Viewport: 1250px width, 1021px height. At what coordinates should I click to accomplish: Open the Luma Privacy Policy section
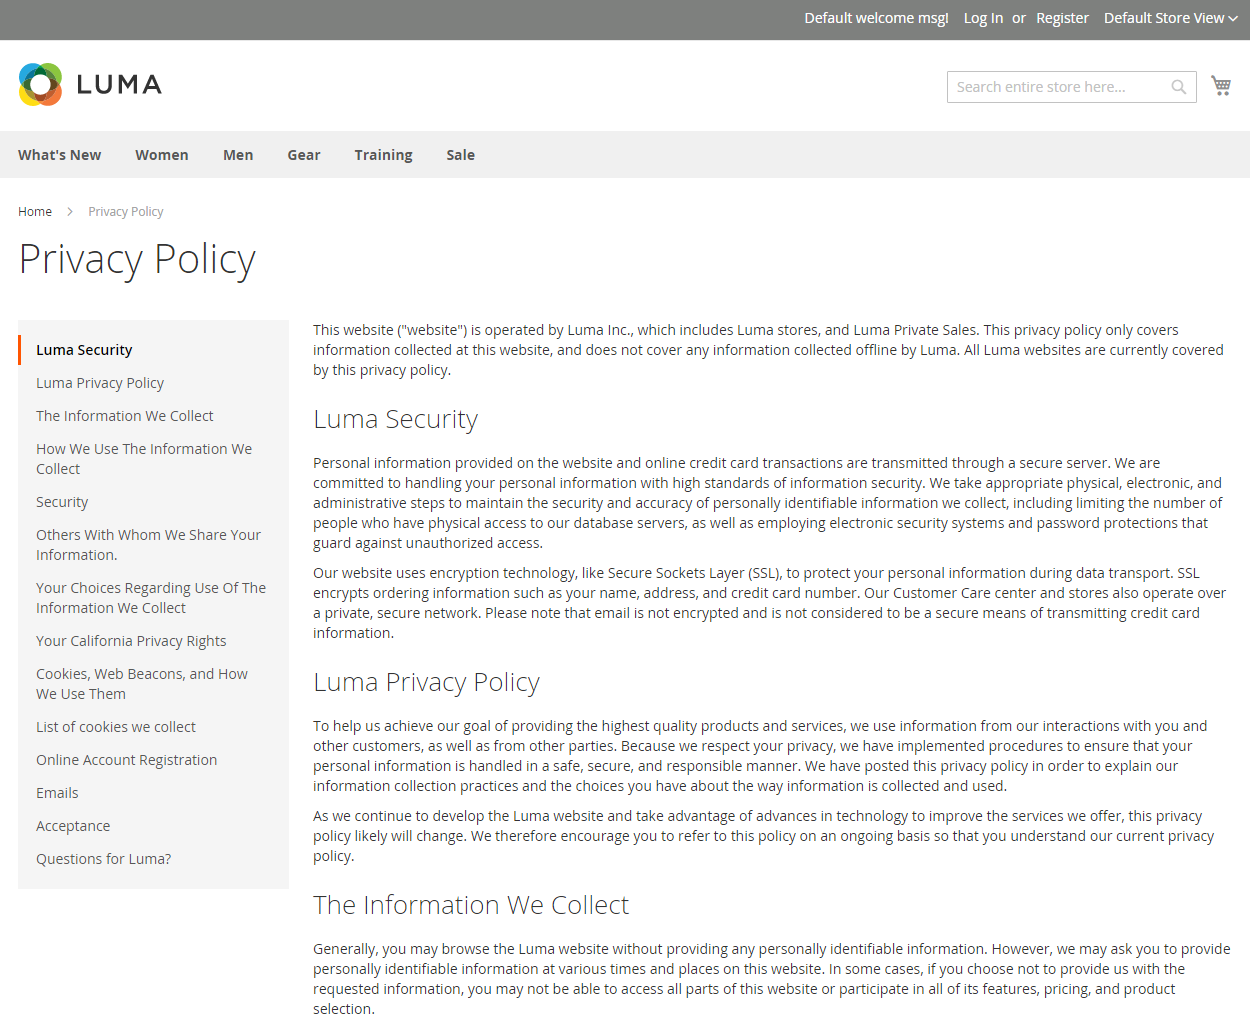tap(100, 382)
